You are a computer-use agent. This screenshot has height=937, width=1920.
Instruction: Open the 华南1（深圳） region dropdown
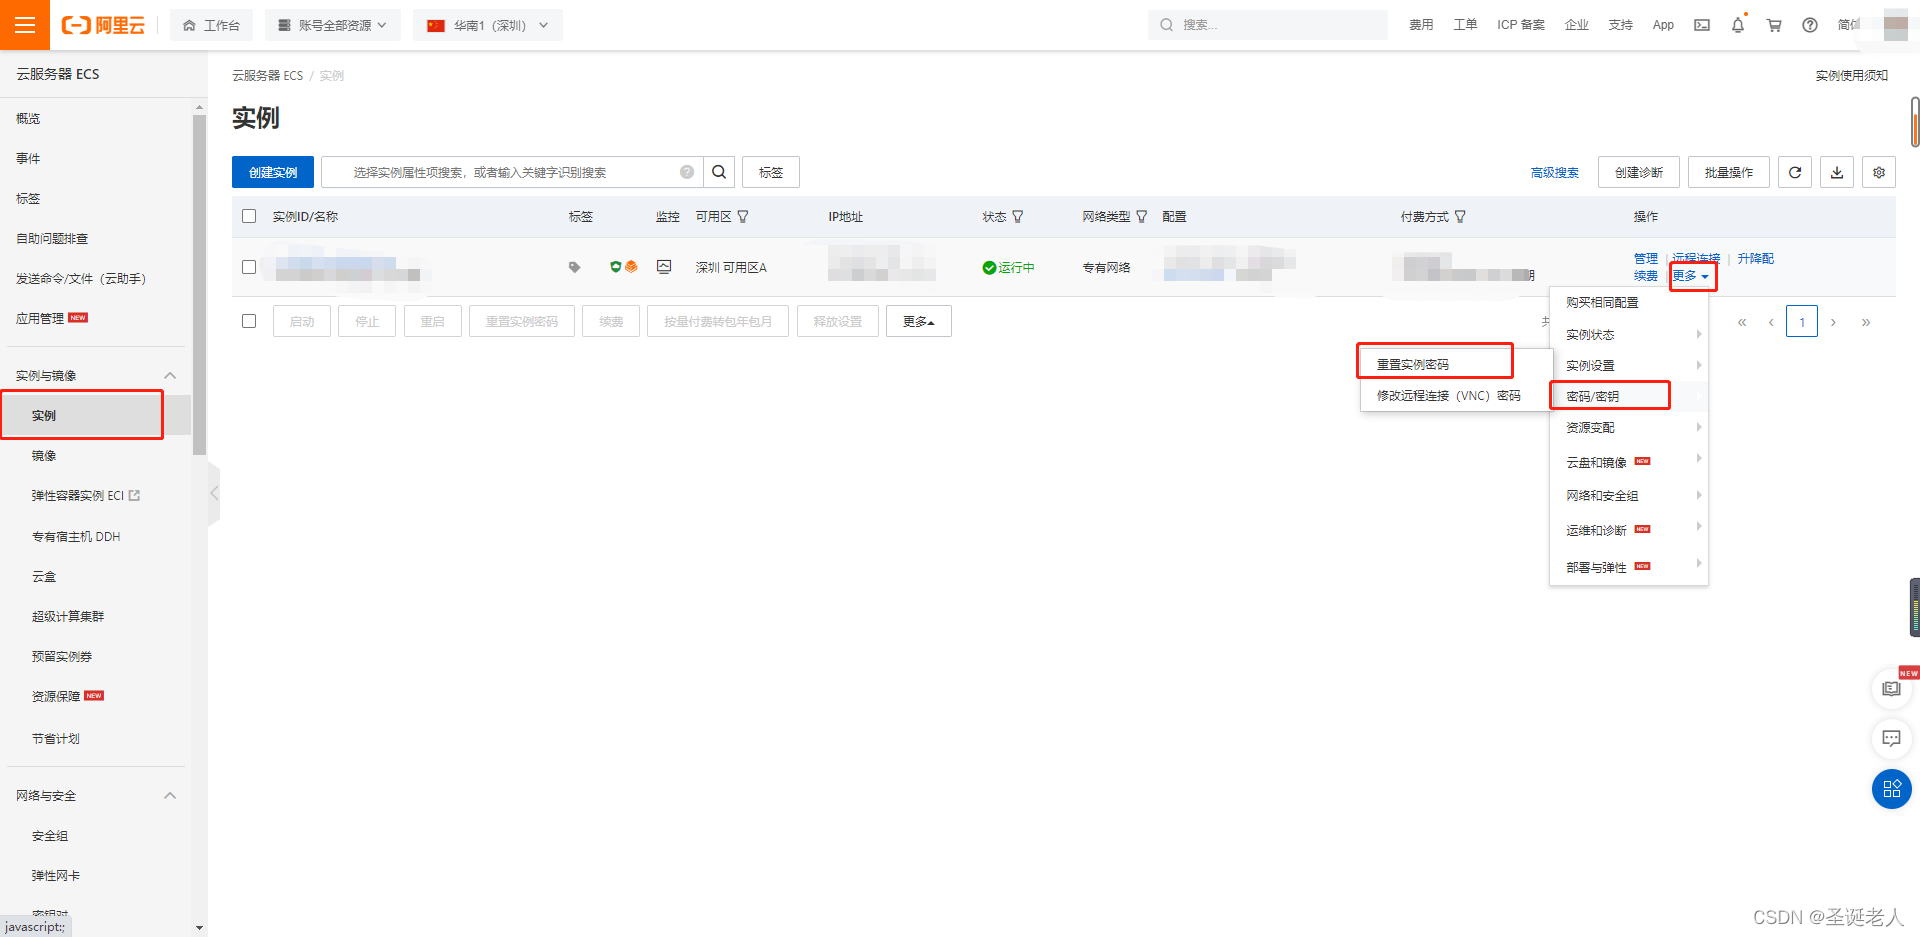pyautogui.click(x=488, y=25)
